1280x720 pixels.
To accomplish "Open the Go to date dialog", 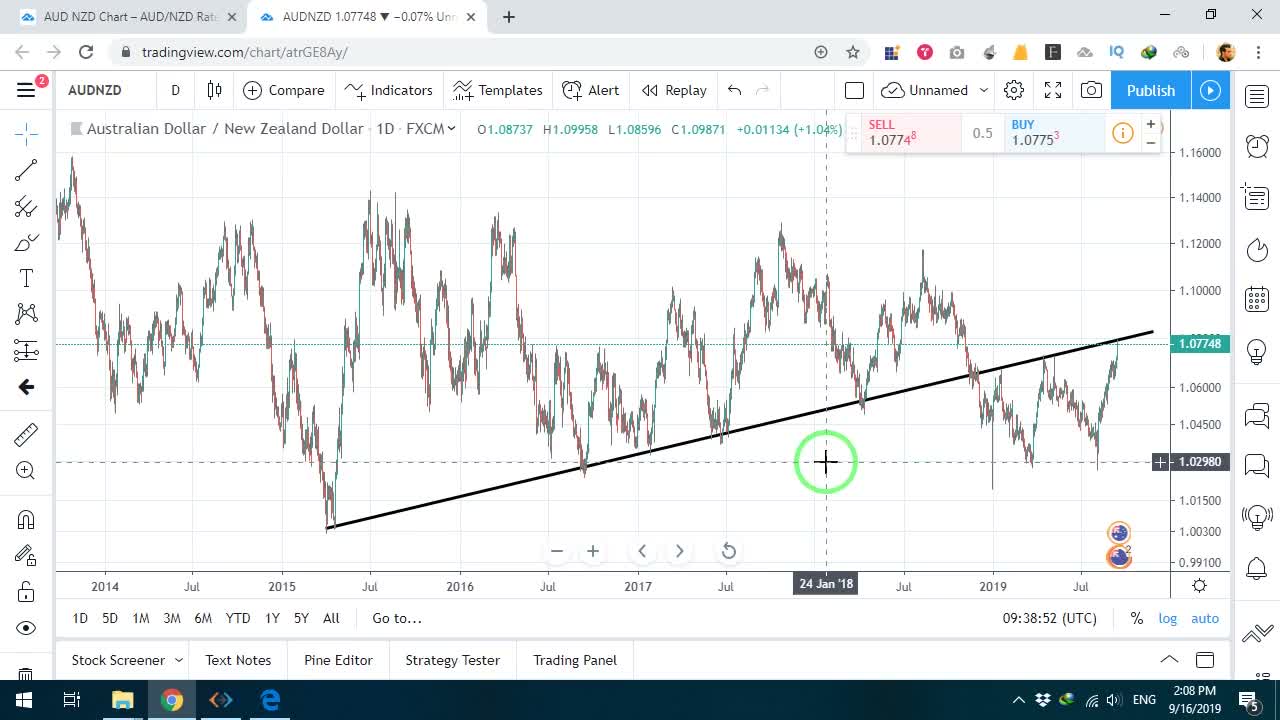I will [397, 618].
